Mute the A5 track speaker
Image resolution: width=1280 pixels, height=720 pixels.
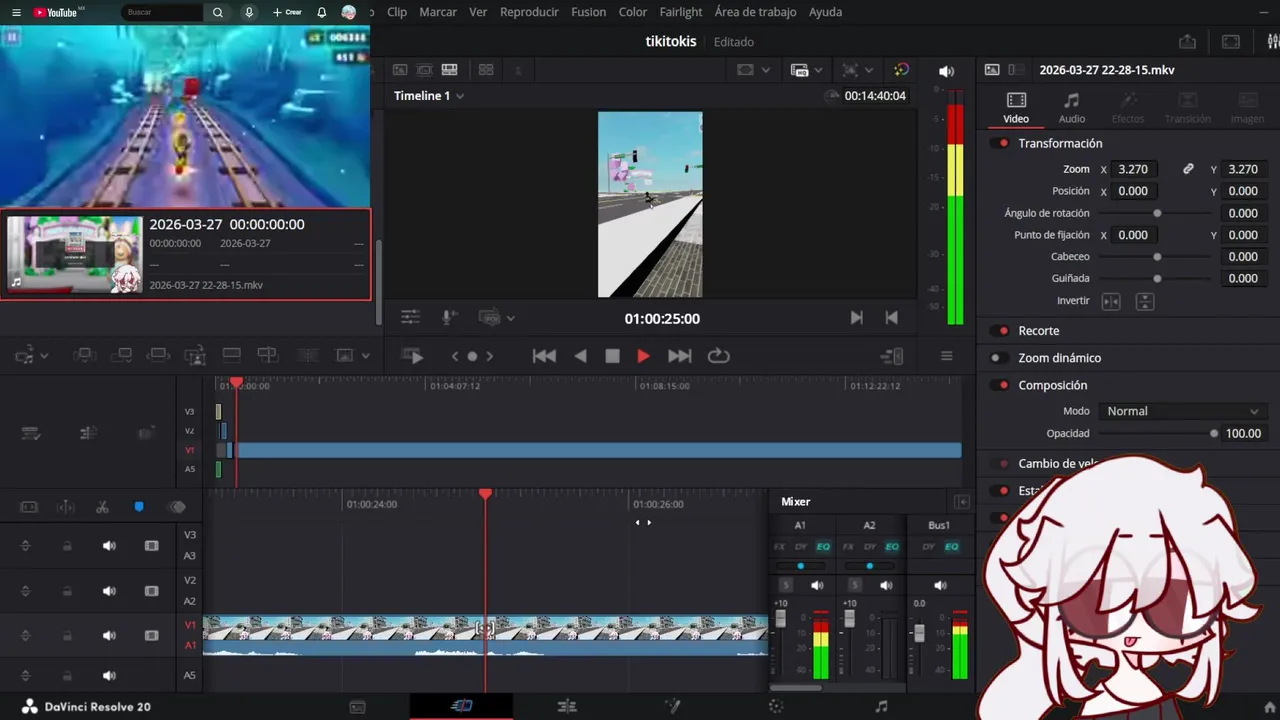point(109,676)
